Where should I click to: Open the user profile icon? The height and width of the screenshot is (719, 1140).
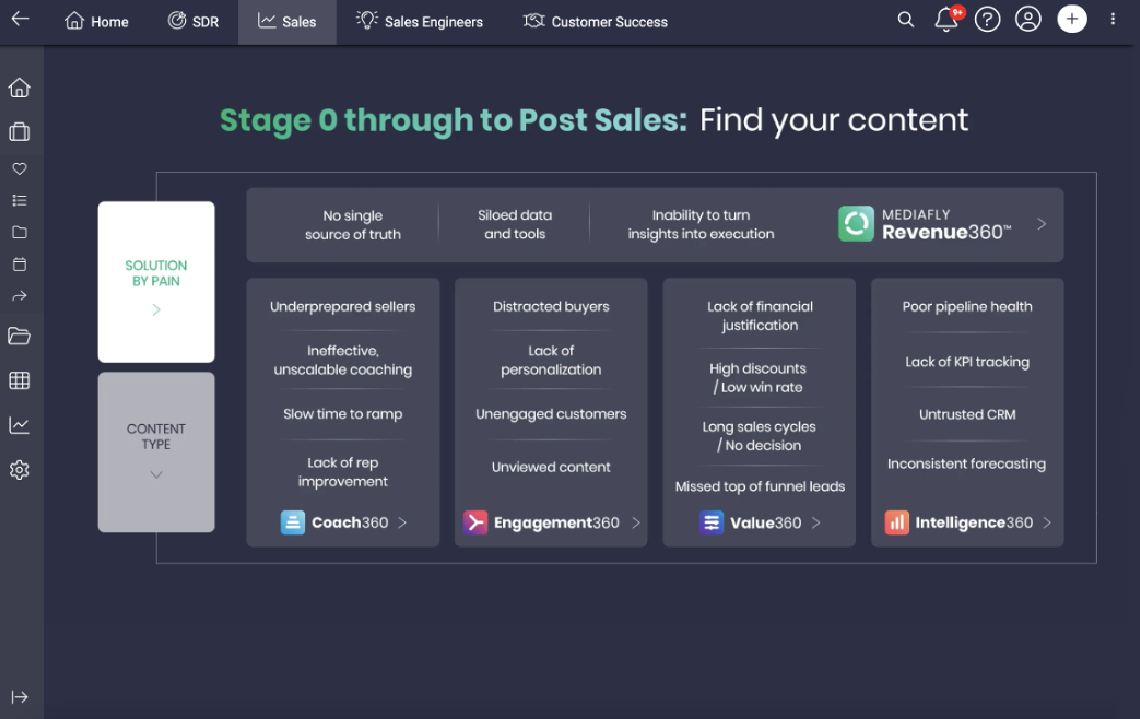[1028, 19]
